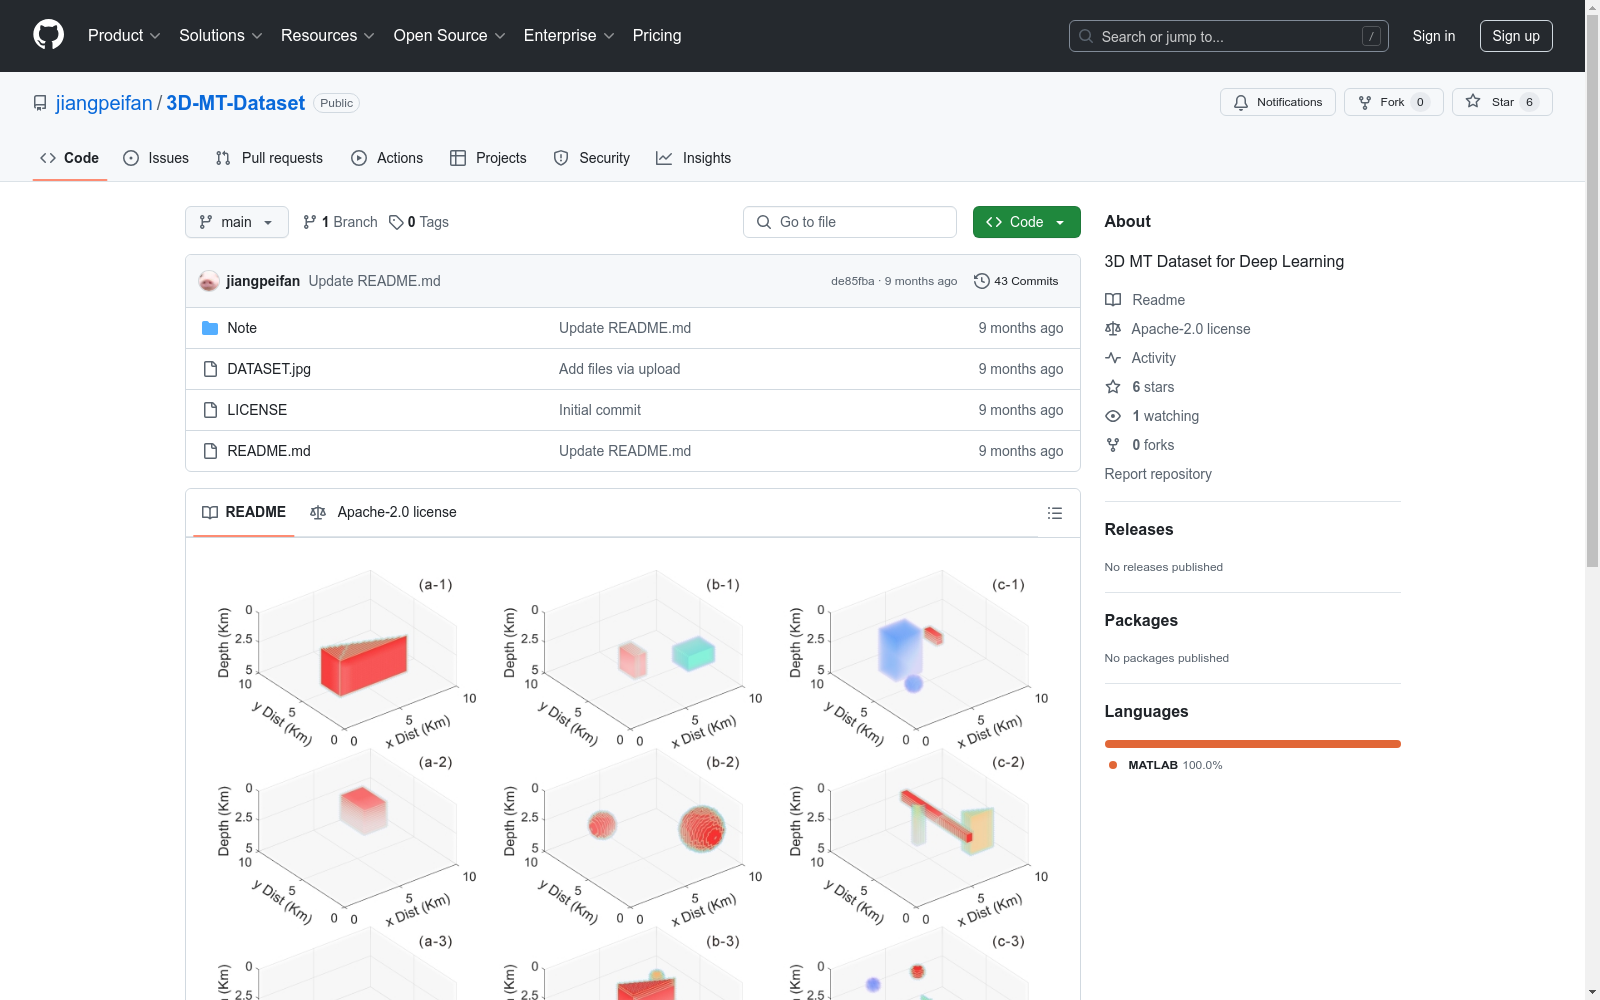1600x1000 pixels.
Task: Open the Projects tab
Action: pos(488,158)
